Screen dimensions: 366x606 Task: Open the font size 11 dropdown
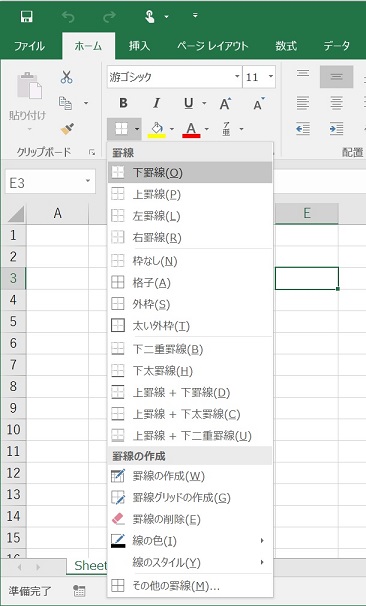(x=271, y=77)
